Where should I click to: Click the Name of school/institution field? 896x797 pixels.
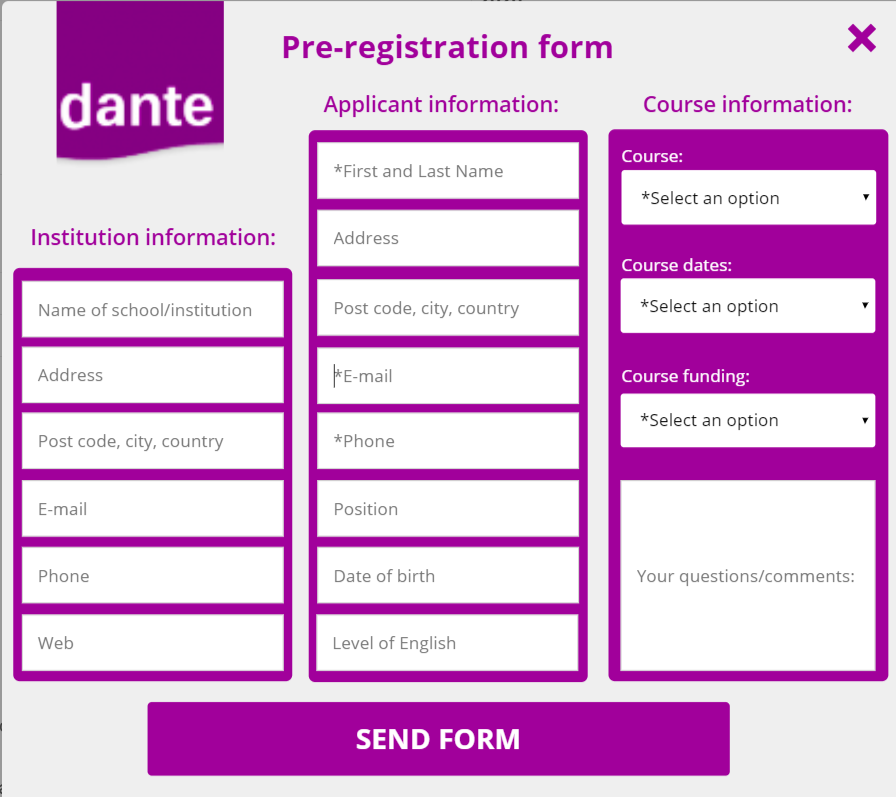pos(153,310)
